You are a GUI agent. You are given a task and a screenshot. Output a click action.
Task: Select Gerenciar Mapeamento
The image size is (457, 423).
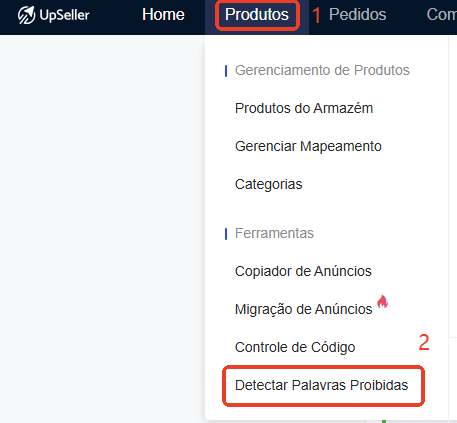pyautogui.click(x=308, y=146)
